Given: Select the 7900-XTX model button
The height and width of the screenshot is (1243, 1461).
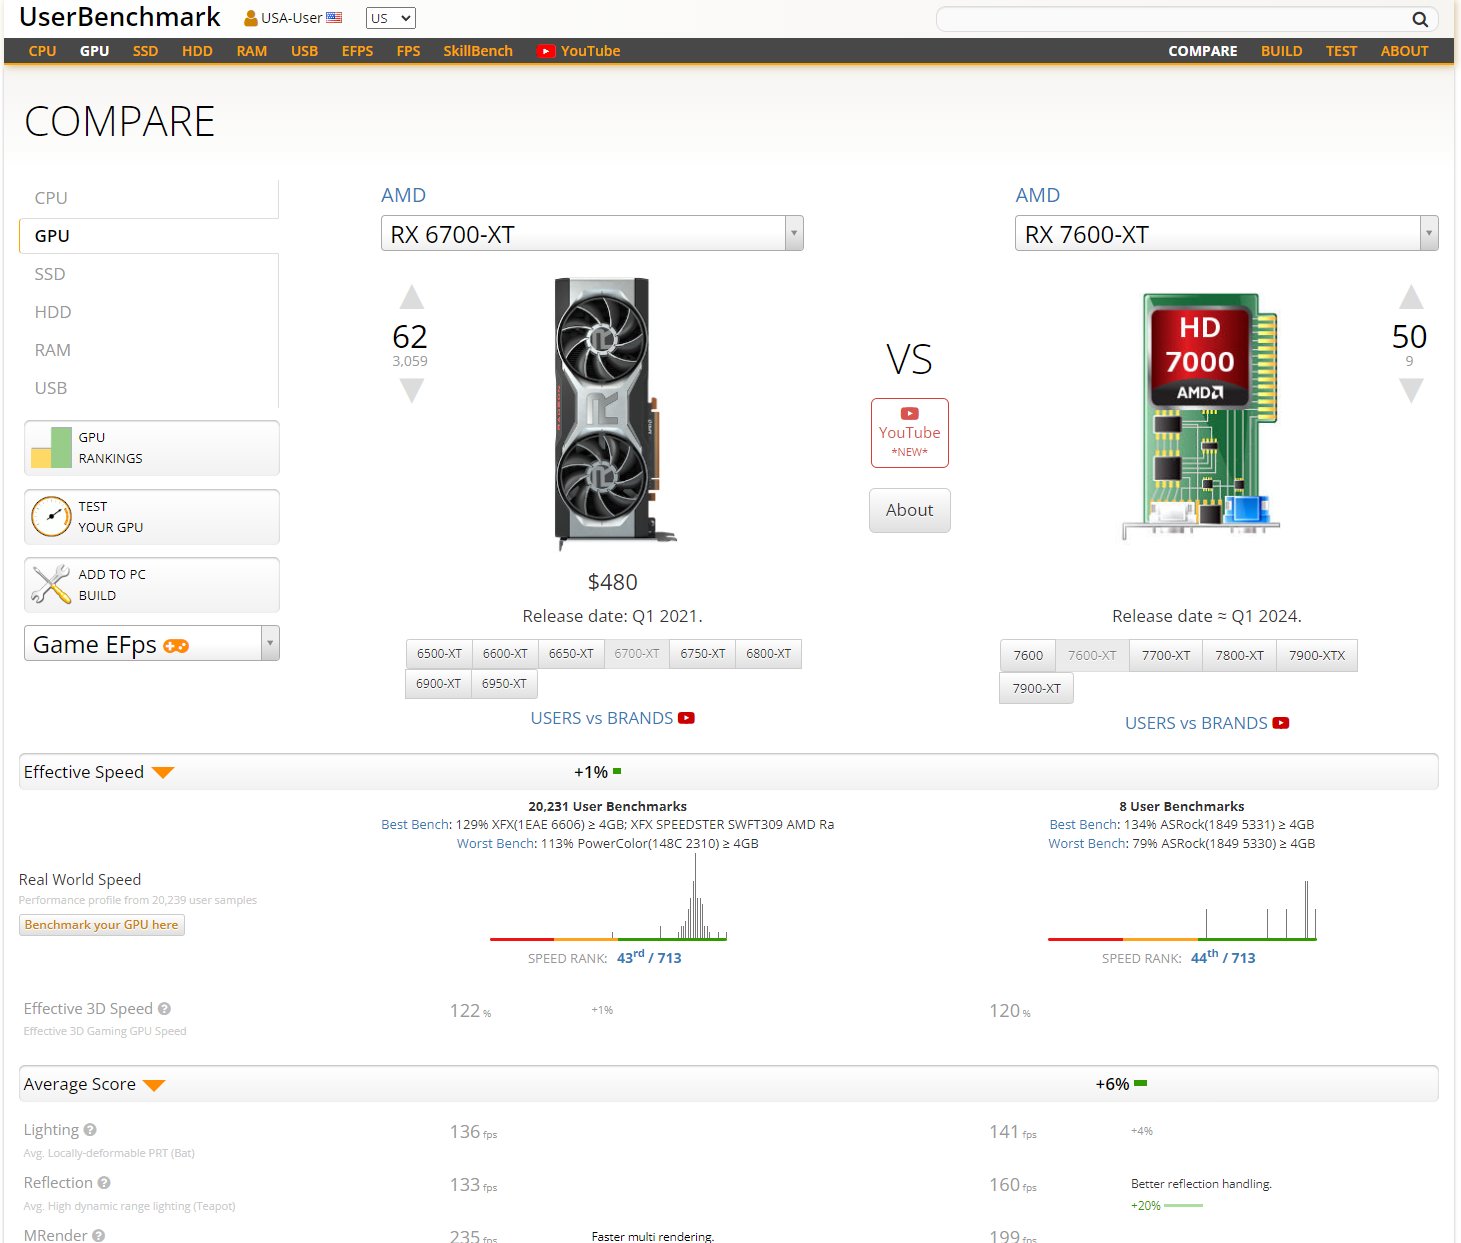Looking at the screenshot, I should click(x=1316, y=655).
